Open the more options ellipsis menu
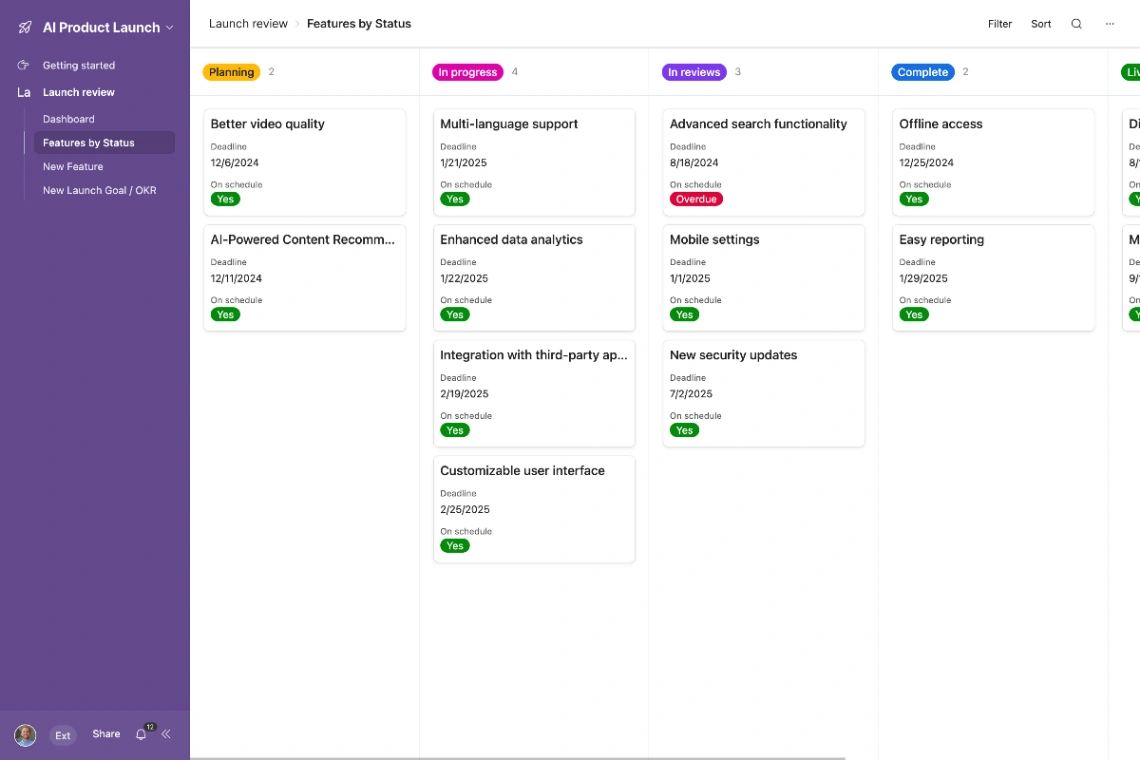 click(x=1109, y=23)
